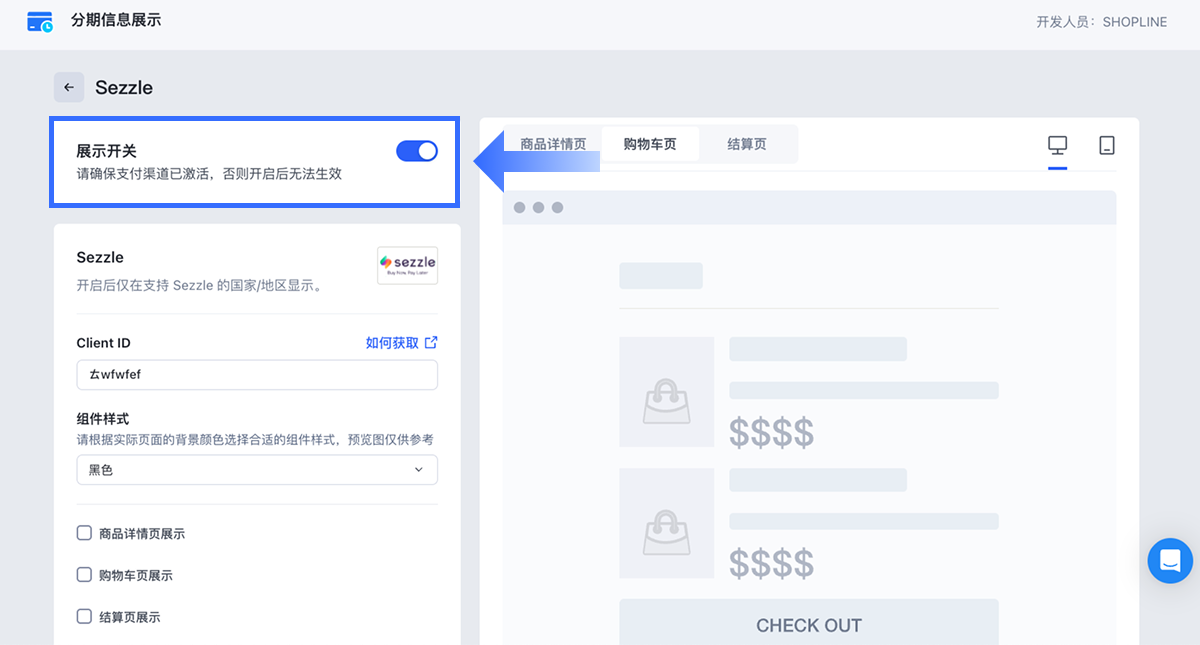Screen dimensions: 1200x645
Task: Click the external link icon beside 如何获取
Action: (431, 342)
